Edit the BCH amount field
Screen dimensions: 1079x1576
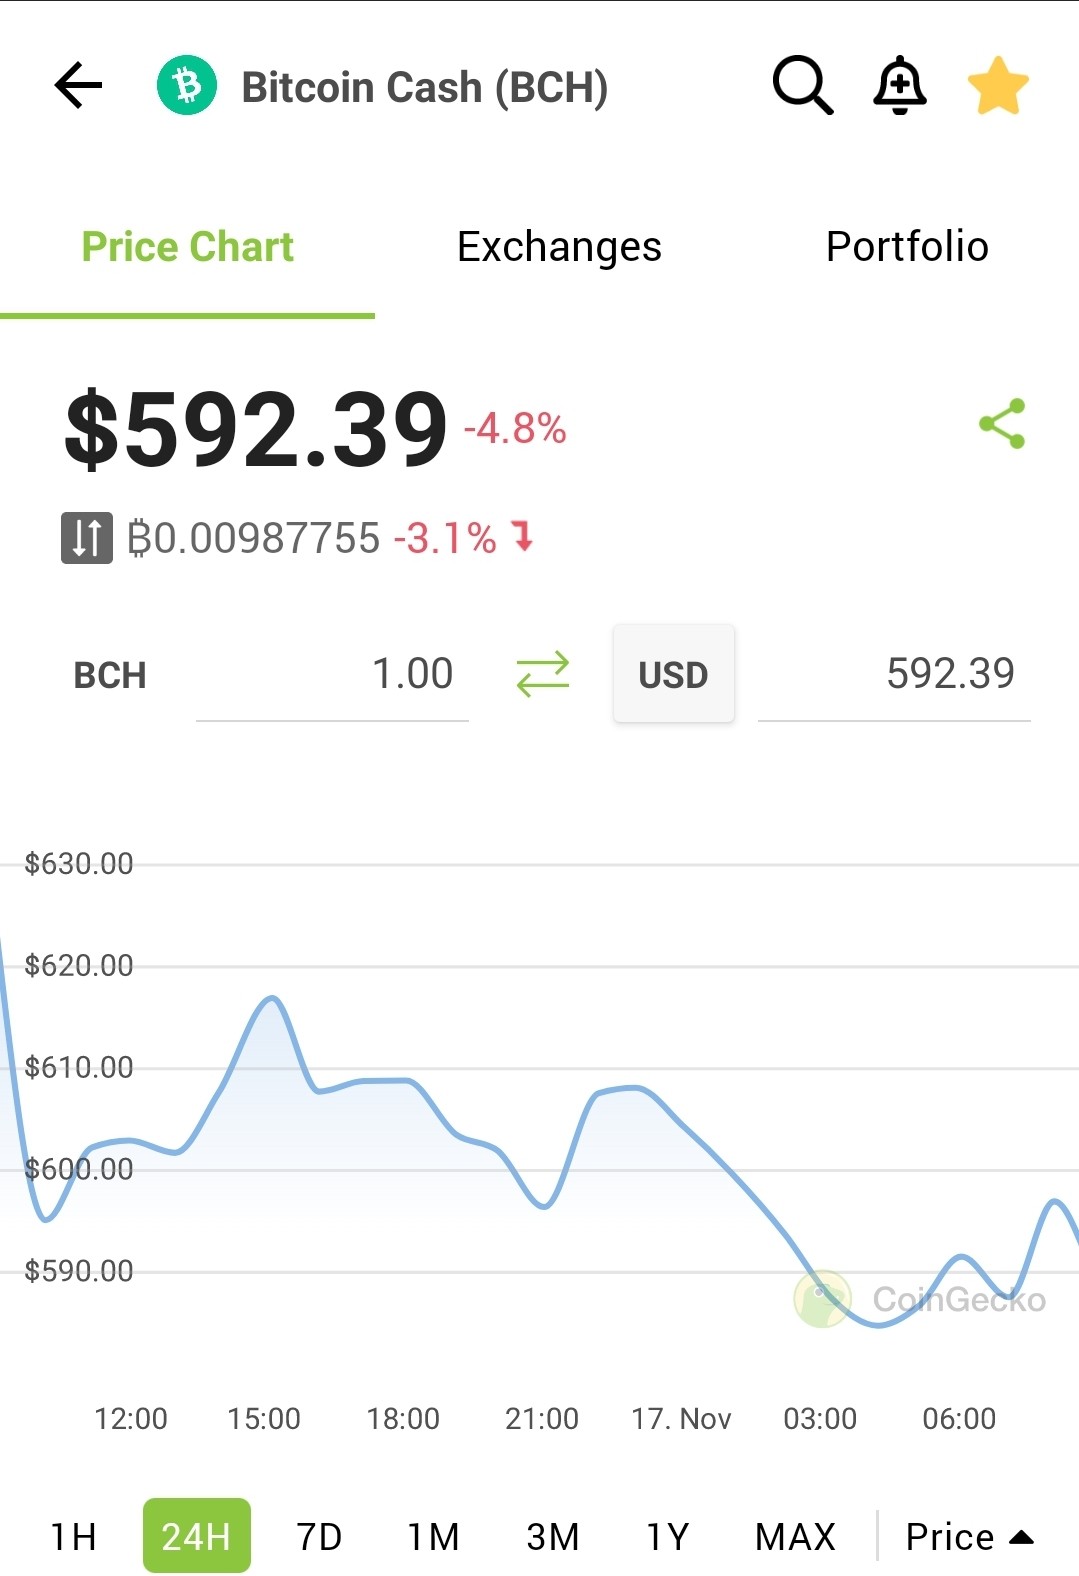pos(332,674)
